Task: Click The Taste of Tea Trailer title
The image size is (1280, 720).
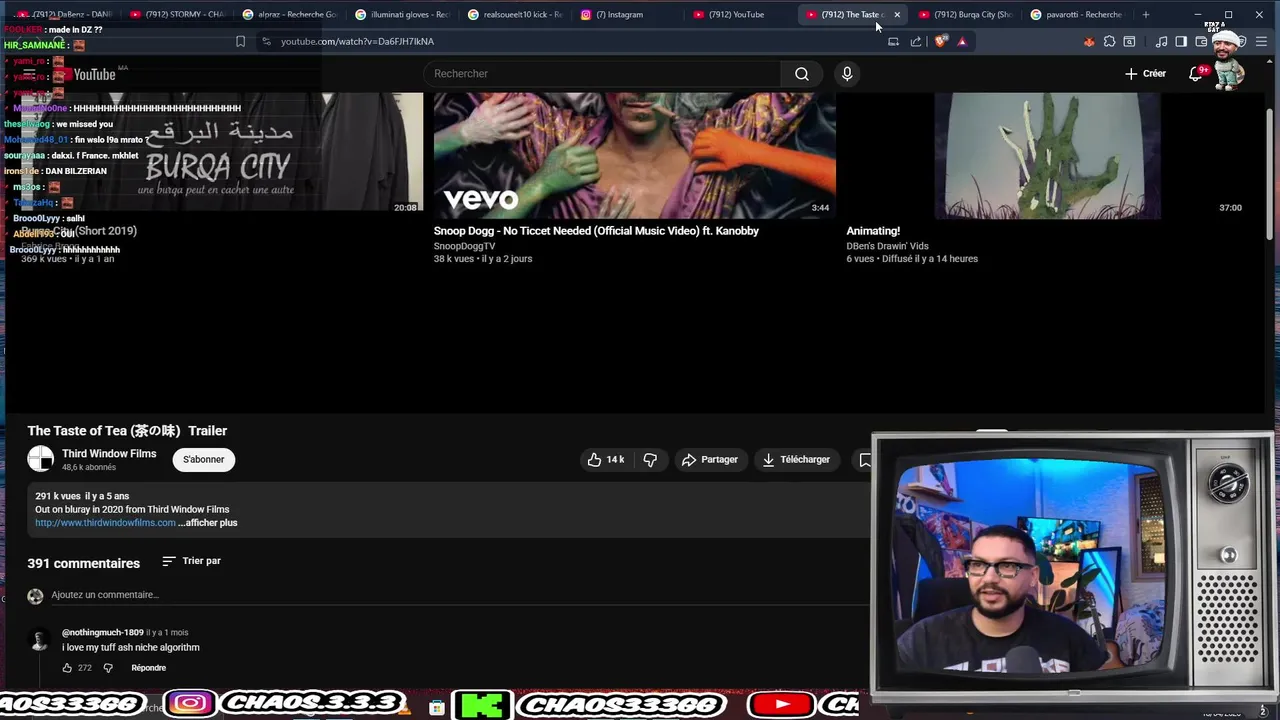Action: coord(127,431)
